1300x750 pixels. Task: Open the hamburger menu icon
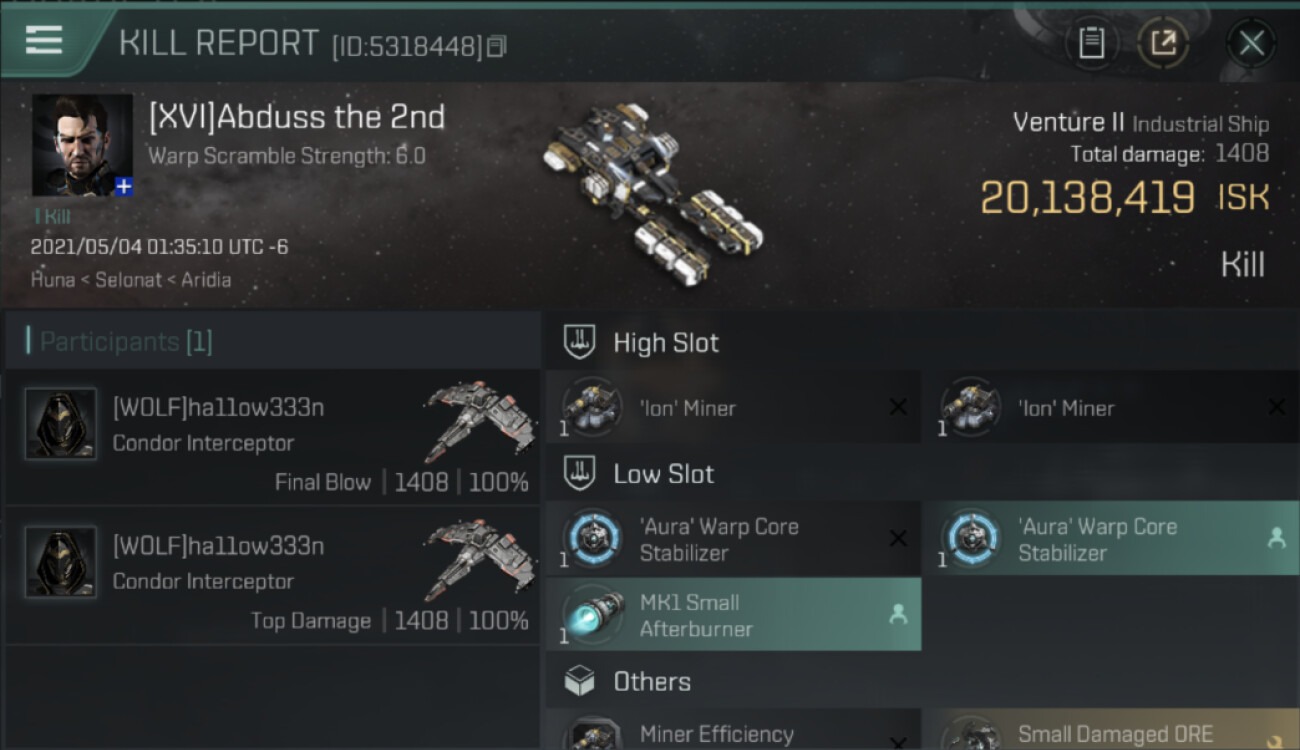44,40
